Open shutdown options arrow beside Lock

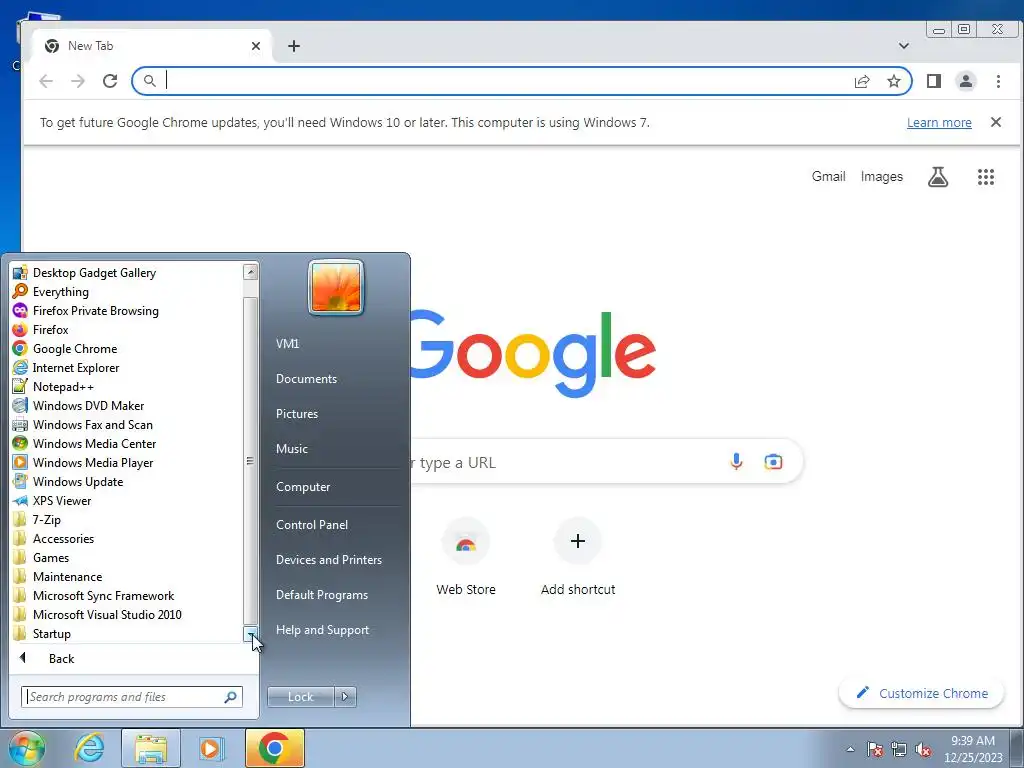pos(345,697)
